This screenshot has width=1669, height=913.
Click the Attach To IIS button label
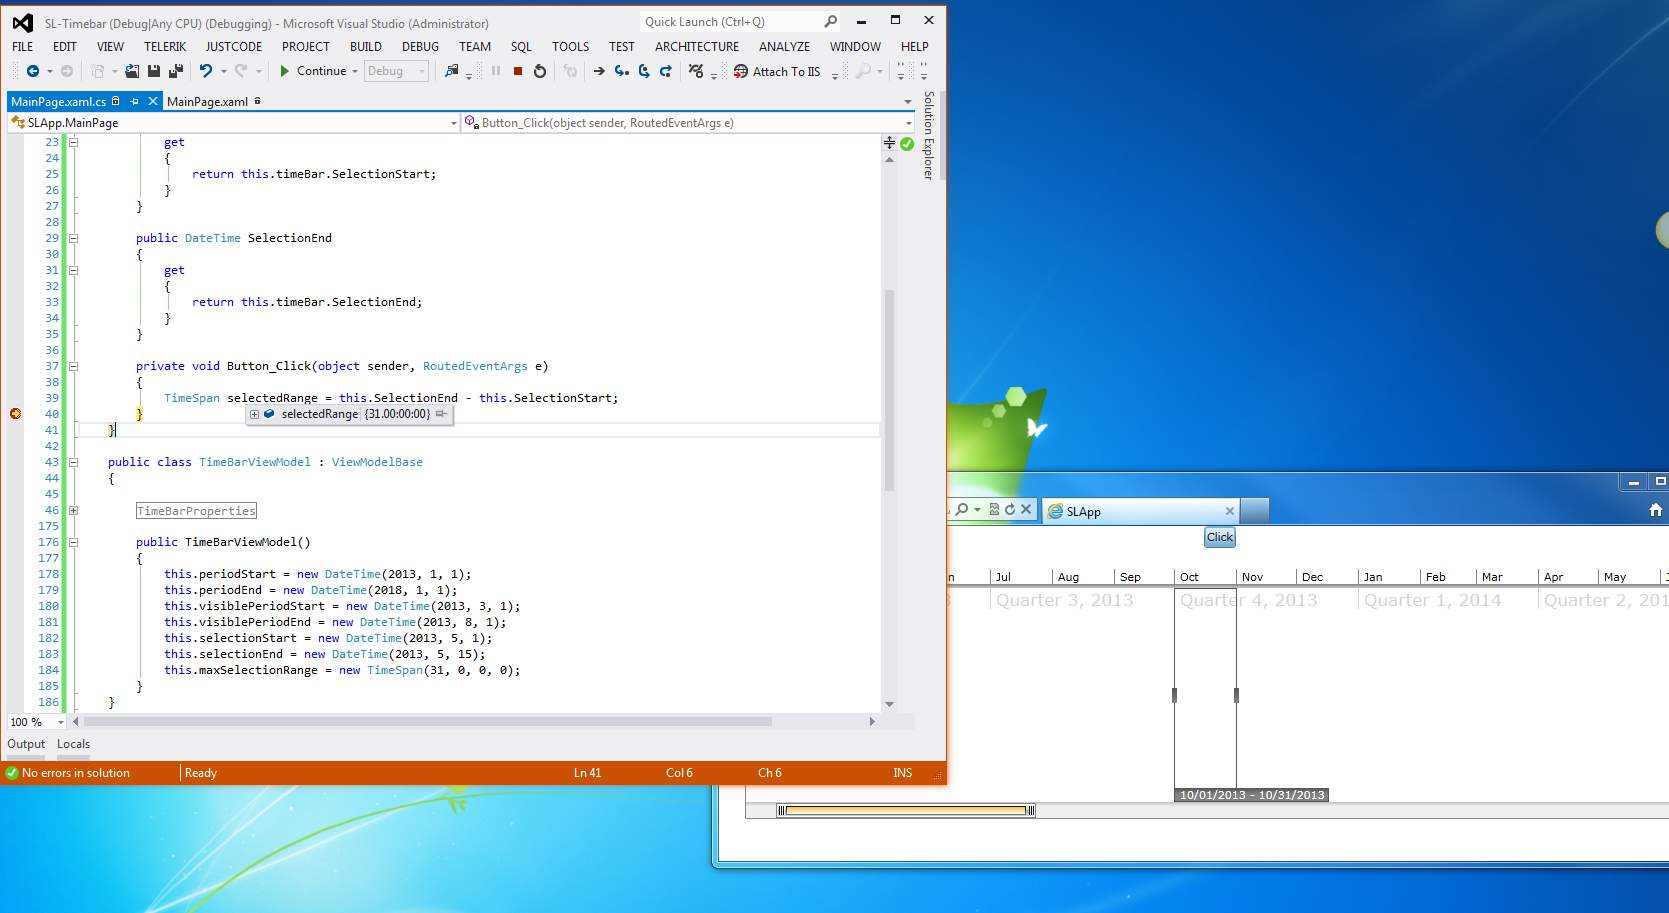(786, 71)
